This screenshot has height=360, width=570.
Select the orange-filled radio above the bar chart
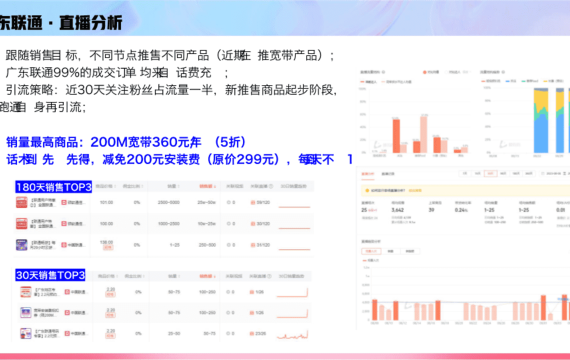click(x=424, y=72)
